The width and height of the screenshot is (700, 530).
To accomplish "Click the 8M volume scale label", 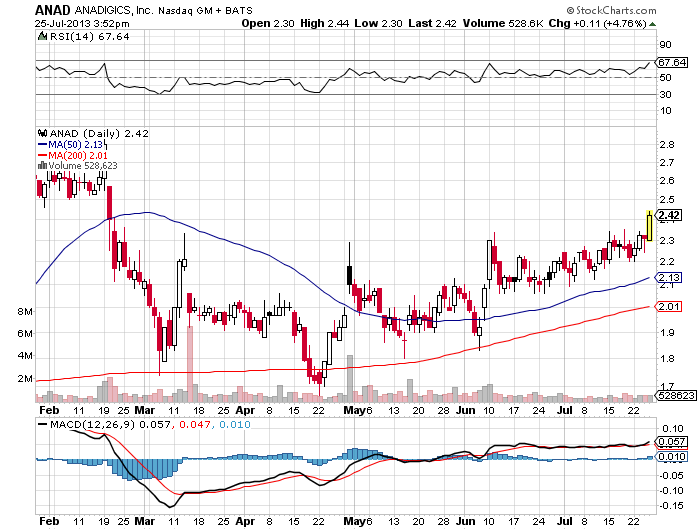I will pyautogui.click(x=25, y=311).
